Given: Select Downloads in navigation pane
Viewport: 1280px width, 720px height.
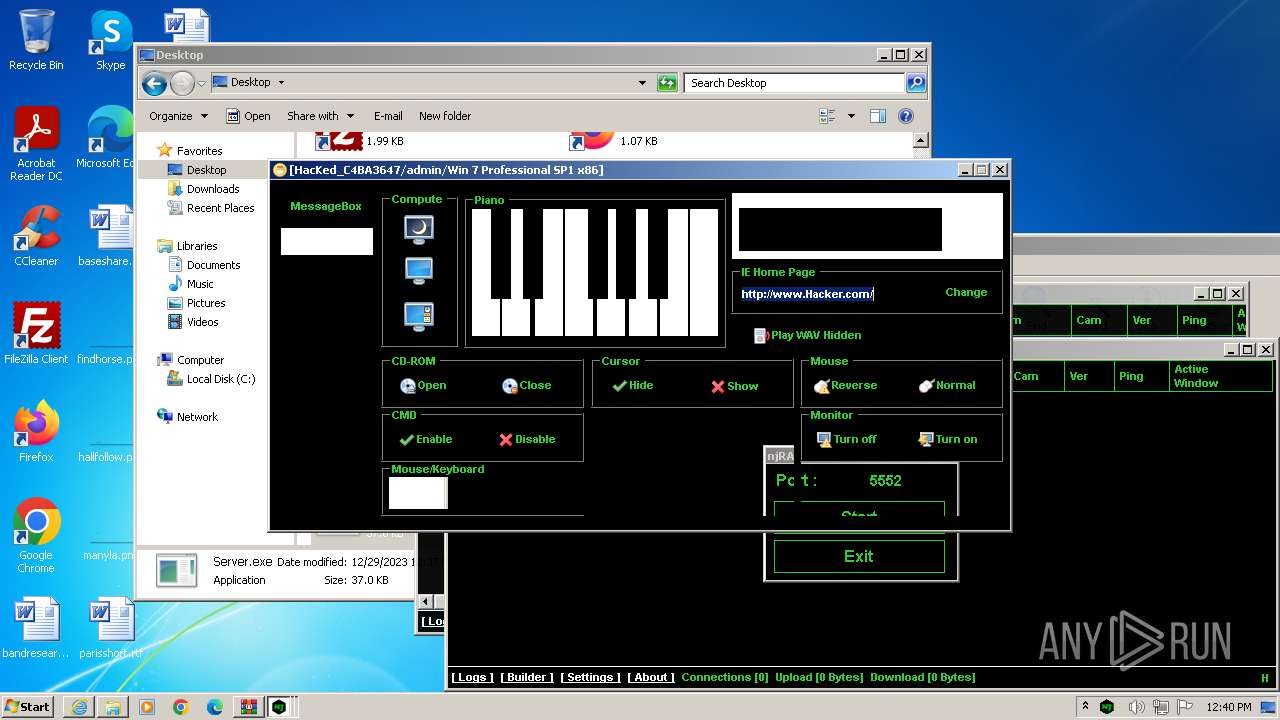Looking at the screenshot, I should pos(213,189).
